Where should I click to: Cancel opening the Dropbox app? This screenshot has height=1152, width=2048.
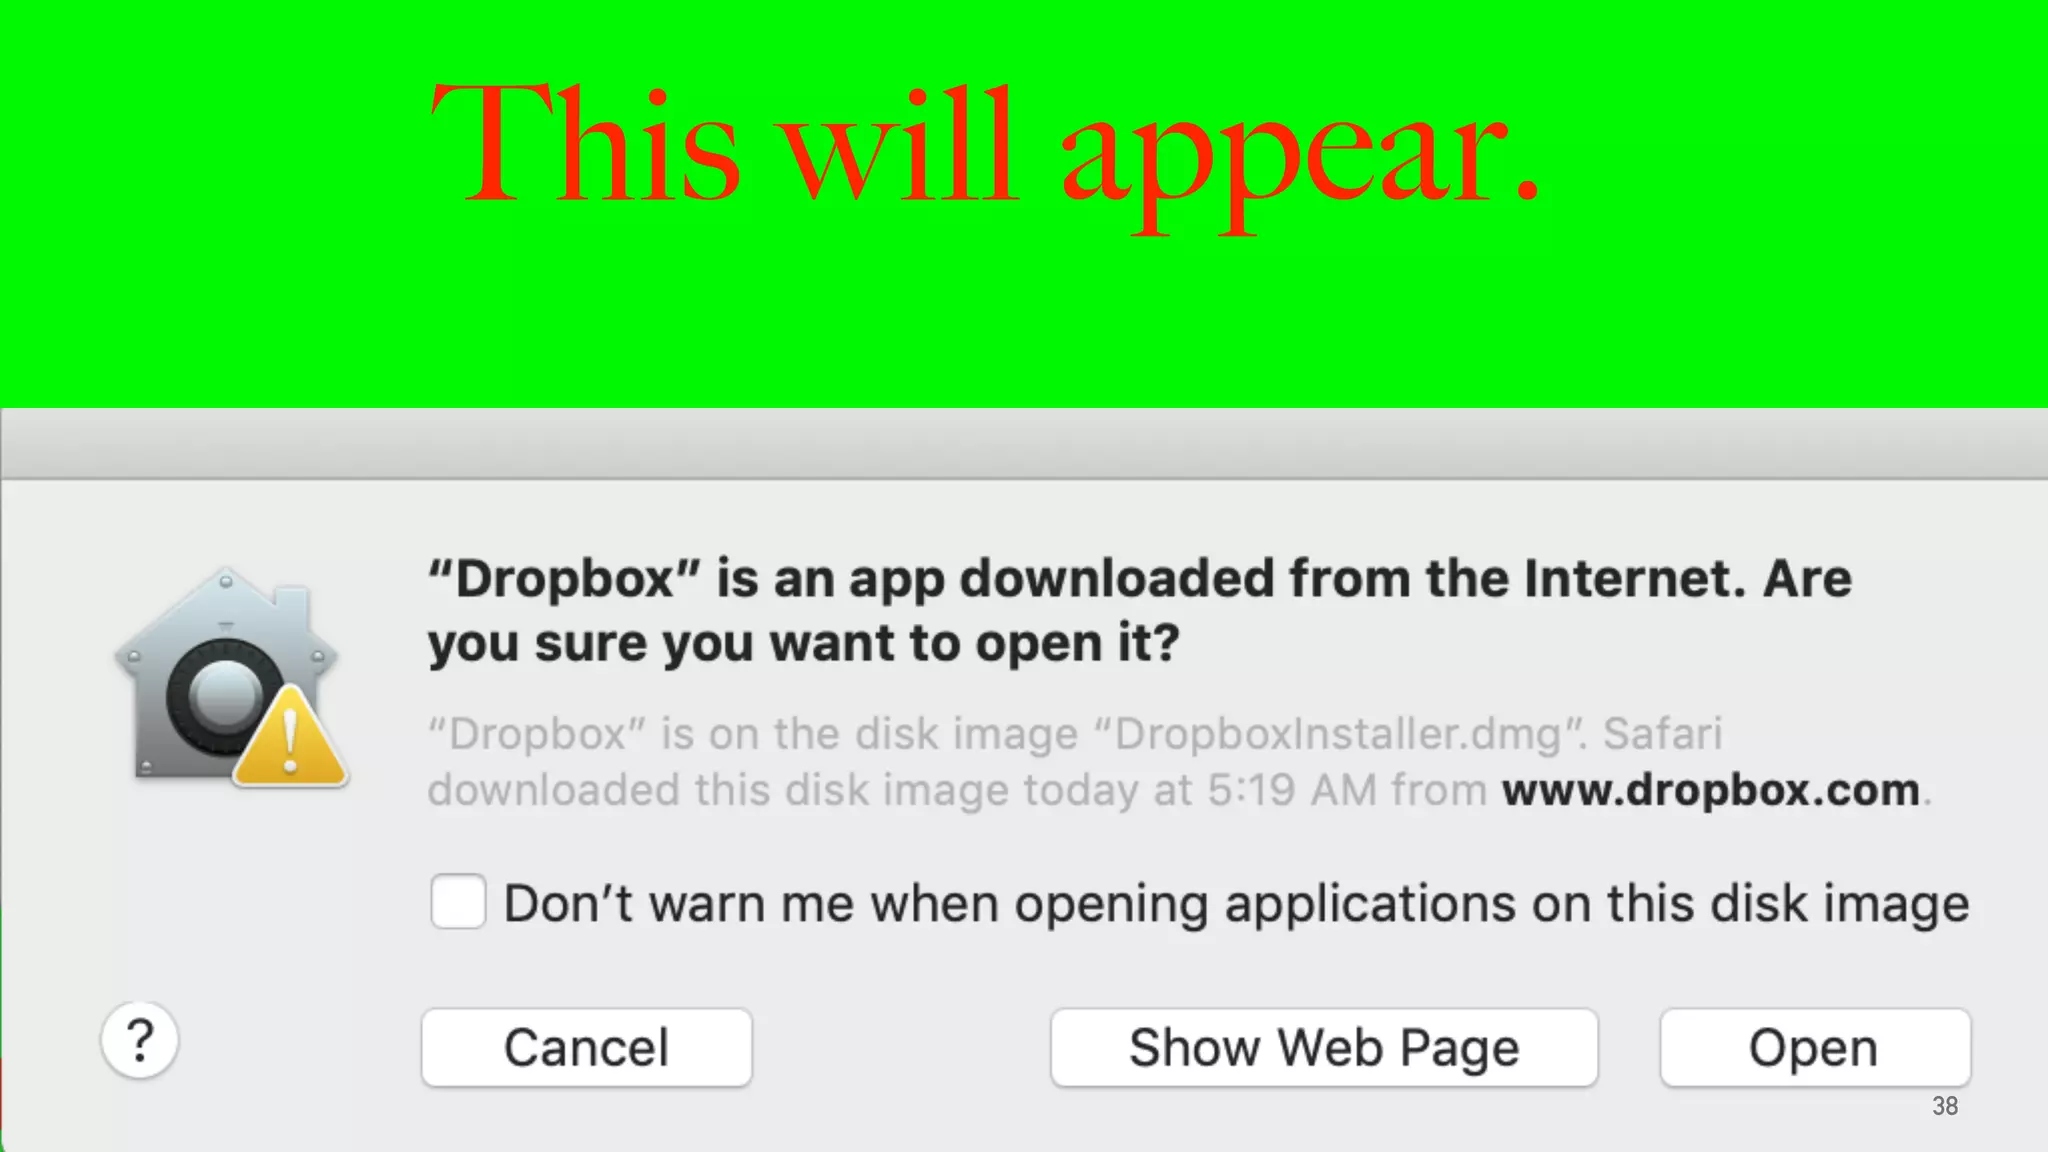[587, 1048]
